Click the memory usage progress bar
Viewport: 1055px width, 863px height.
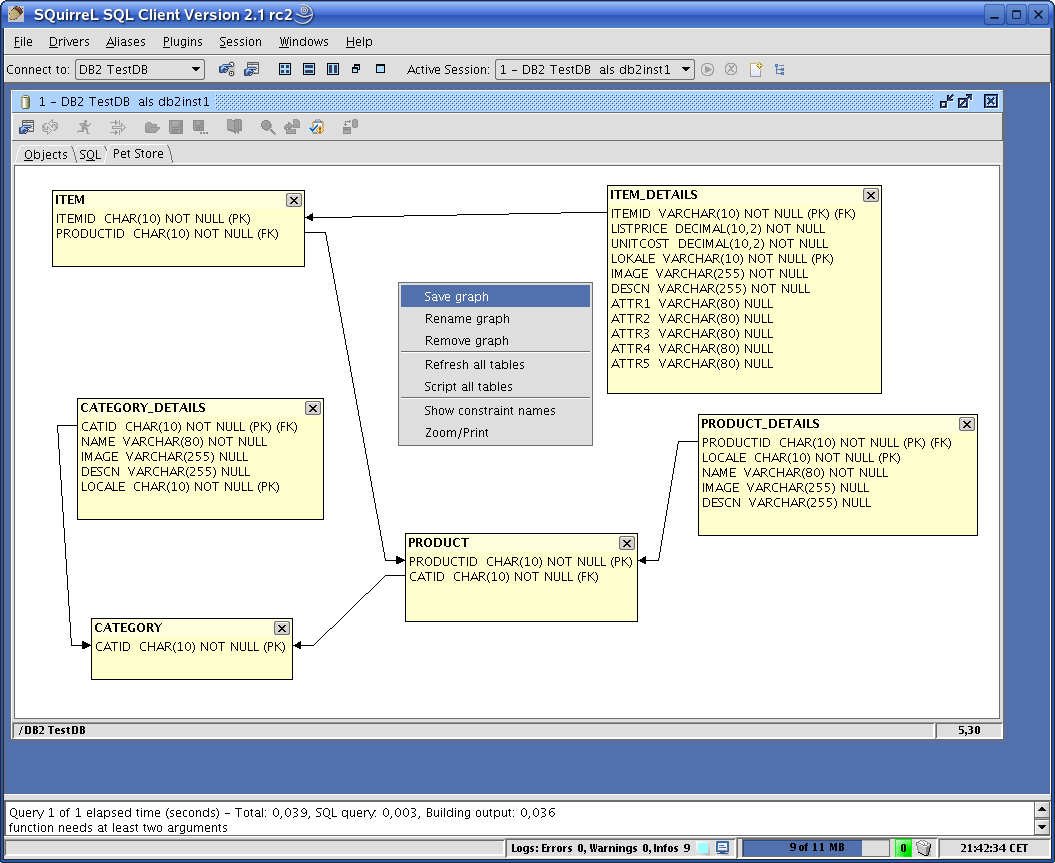[x=815, y=848]
